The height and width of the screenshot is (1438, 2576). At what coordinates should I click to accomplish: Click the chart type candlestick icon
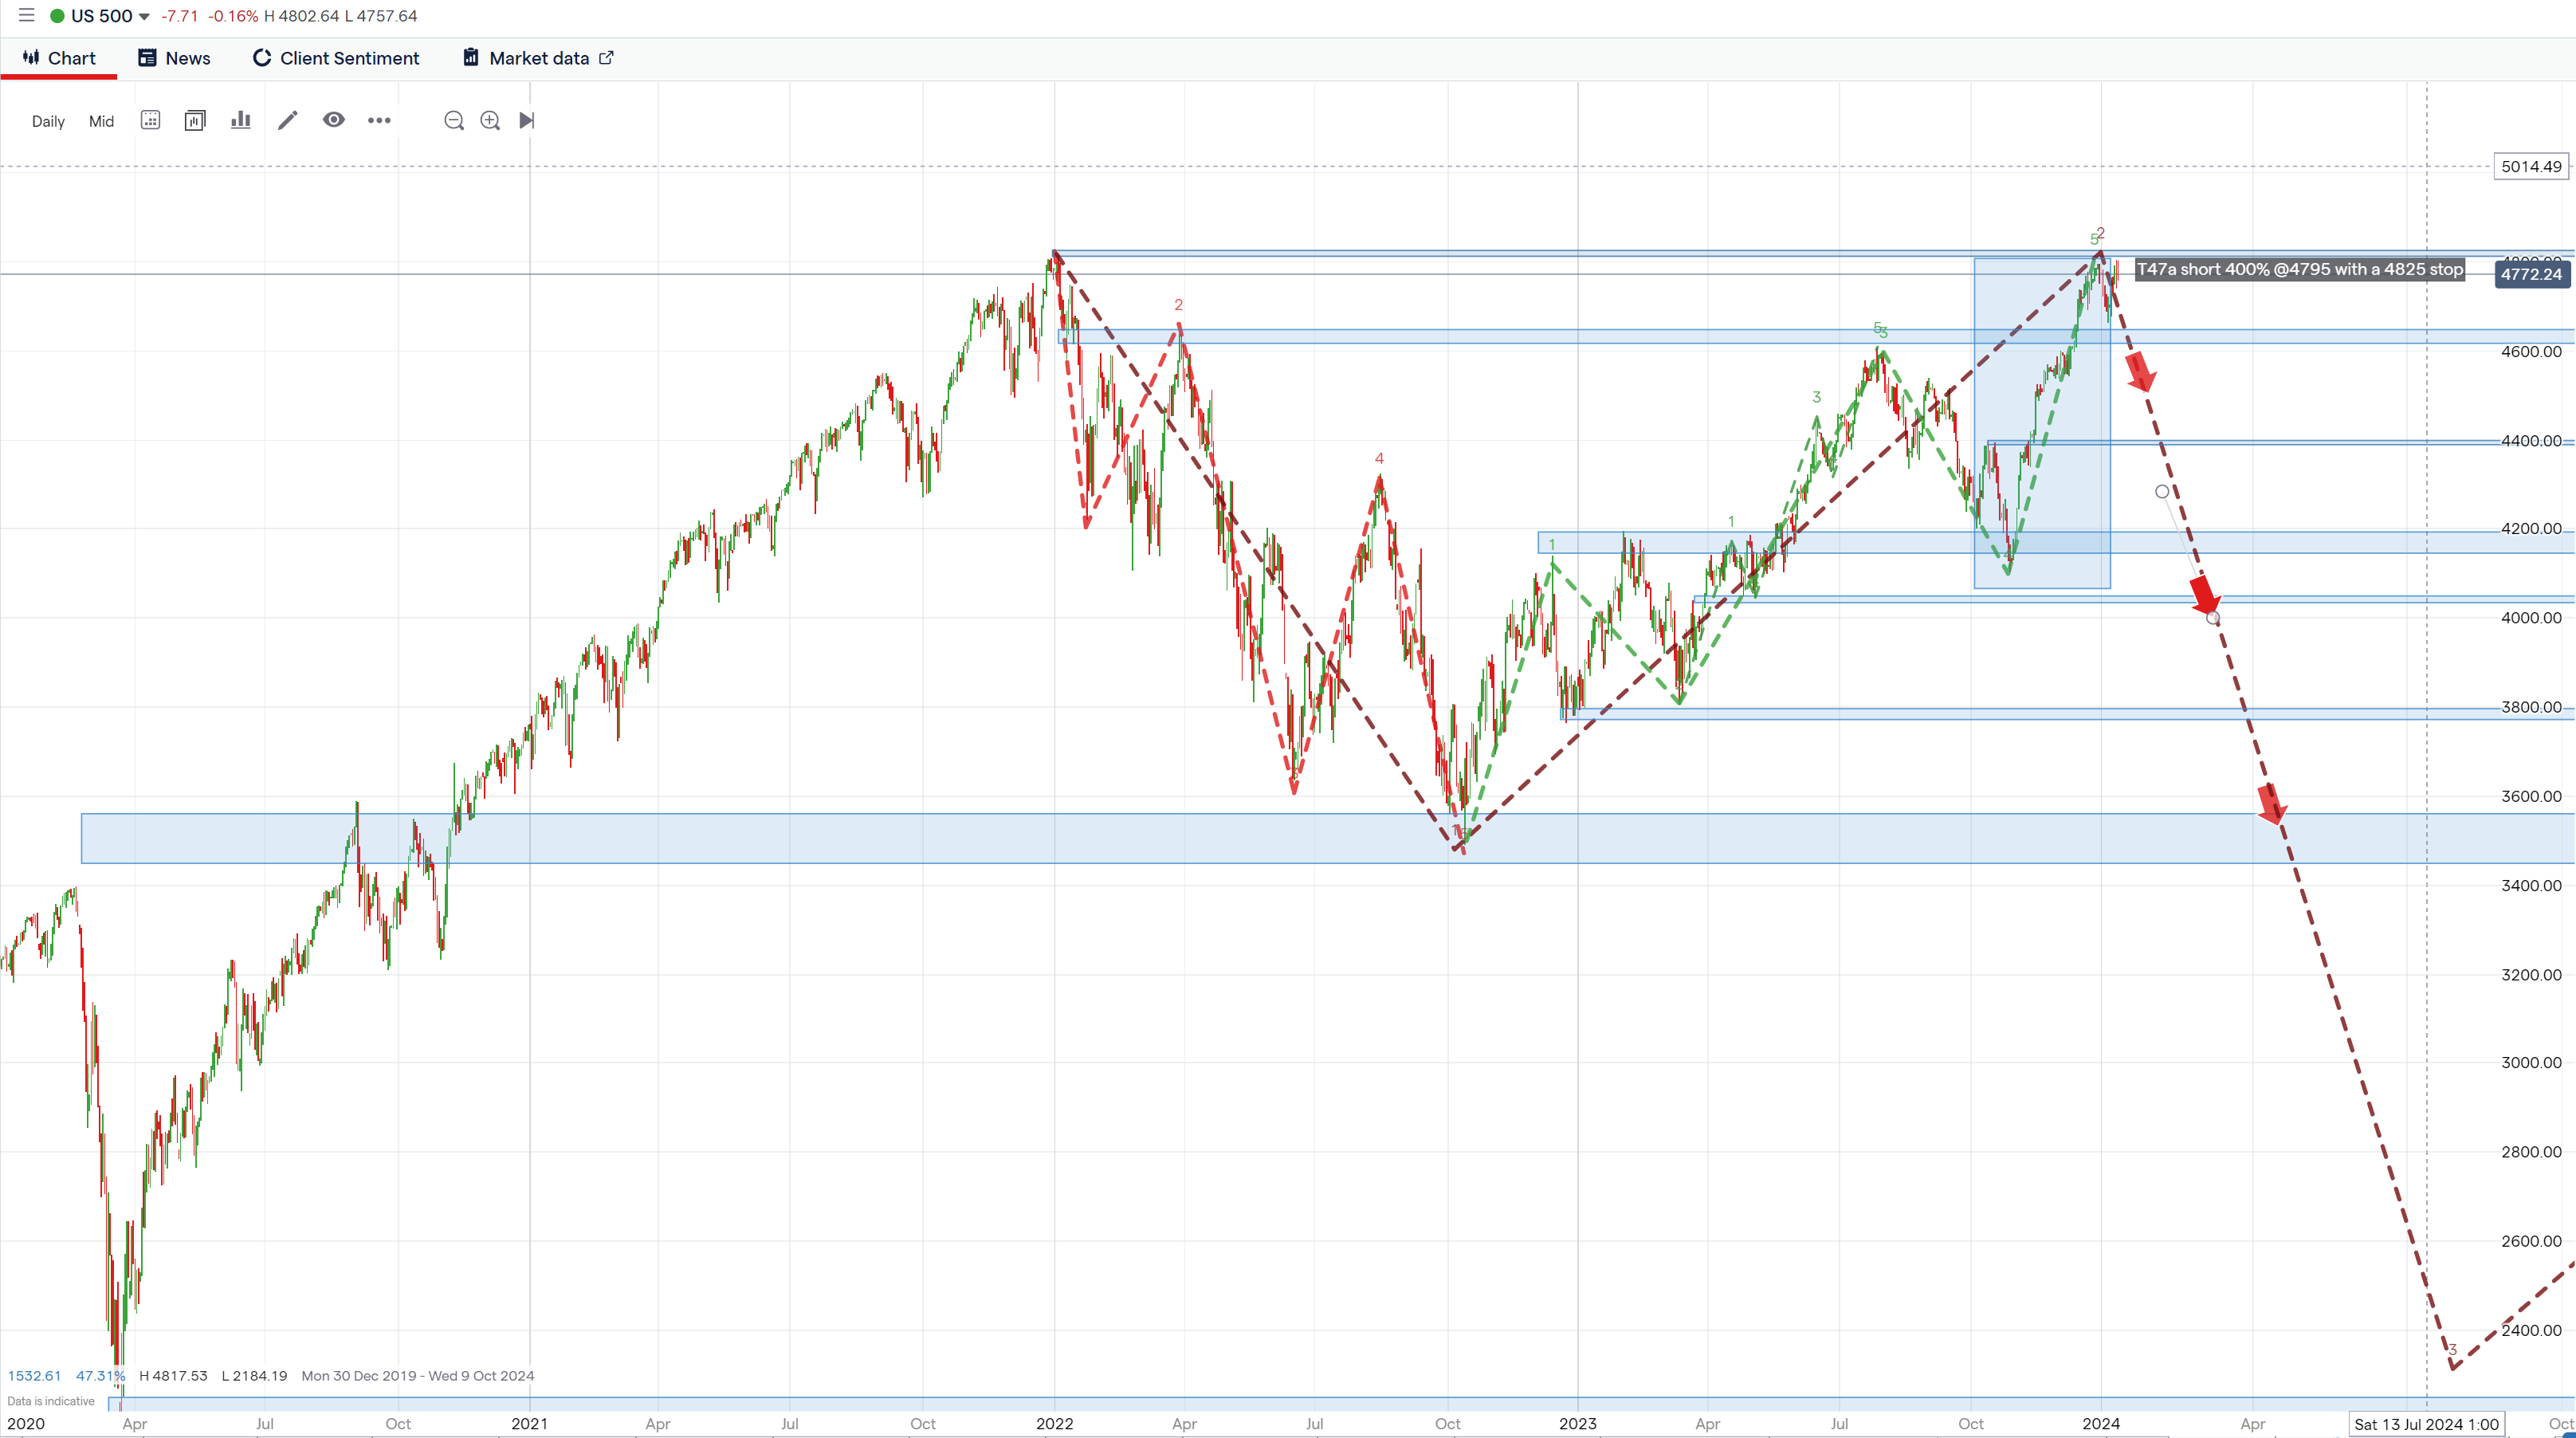coord(195,120)
